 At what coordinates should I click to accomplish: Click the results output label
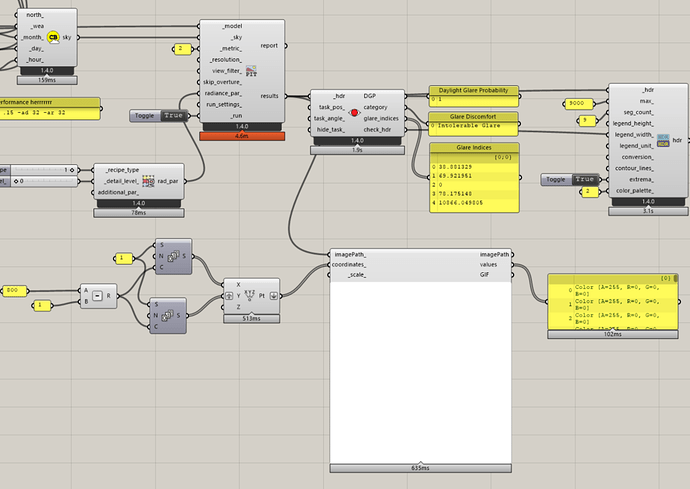(x=269, y=96)
